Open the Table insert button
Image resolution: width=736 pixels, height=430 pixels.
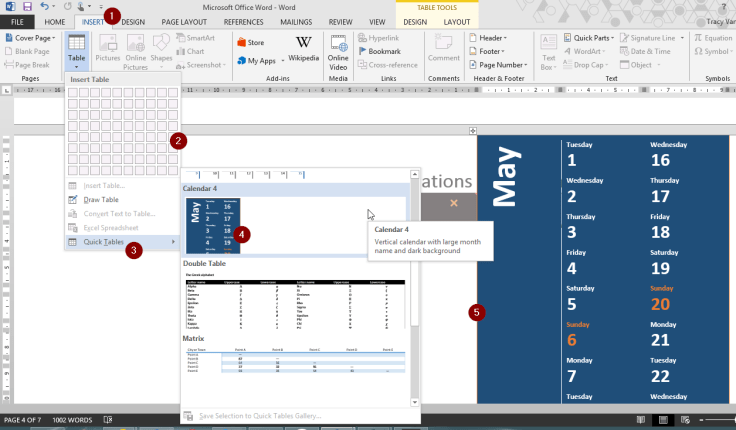point(76,52)
